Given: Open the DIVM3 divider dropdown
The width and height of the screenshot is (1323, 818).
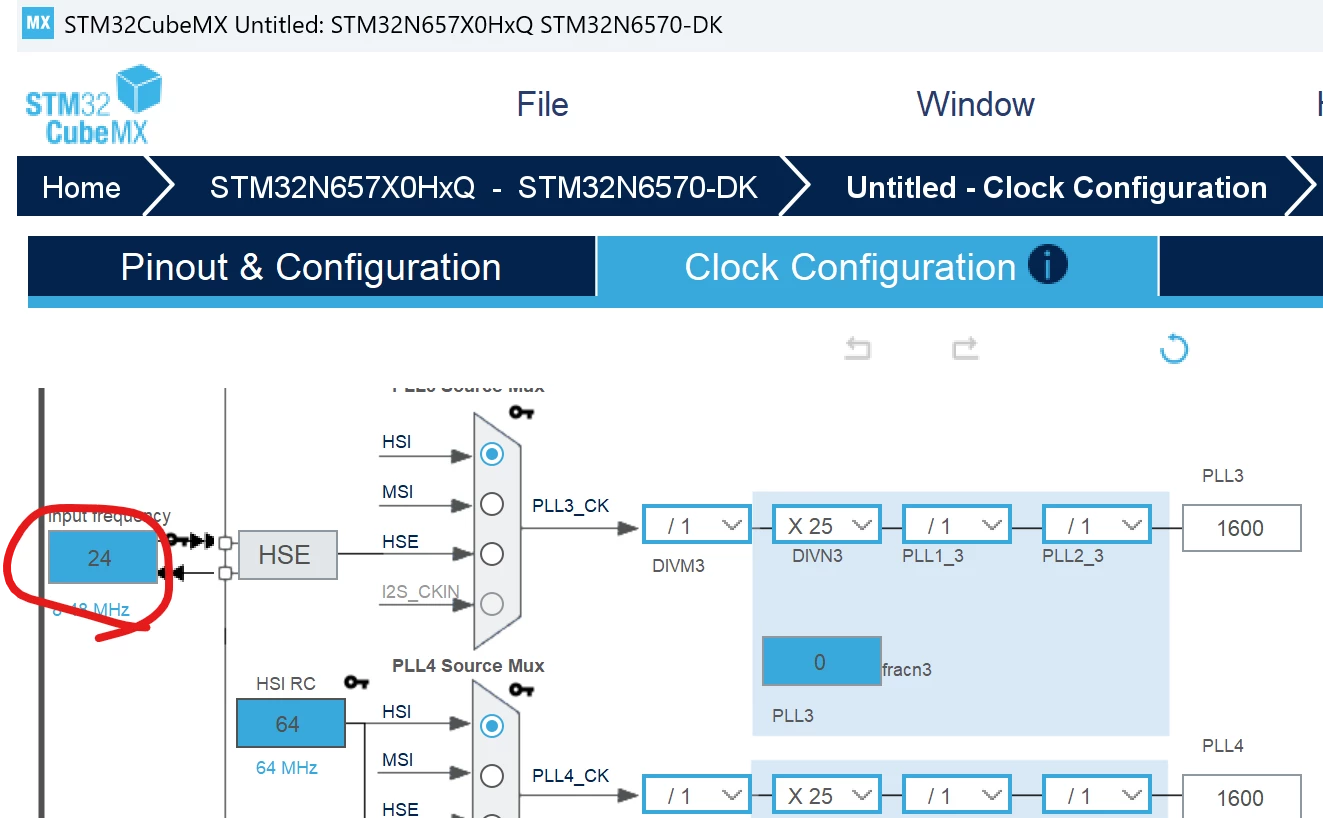Looking at the screenshot, I should [x=697, y=525].
